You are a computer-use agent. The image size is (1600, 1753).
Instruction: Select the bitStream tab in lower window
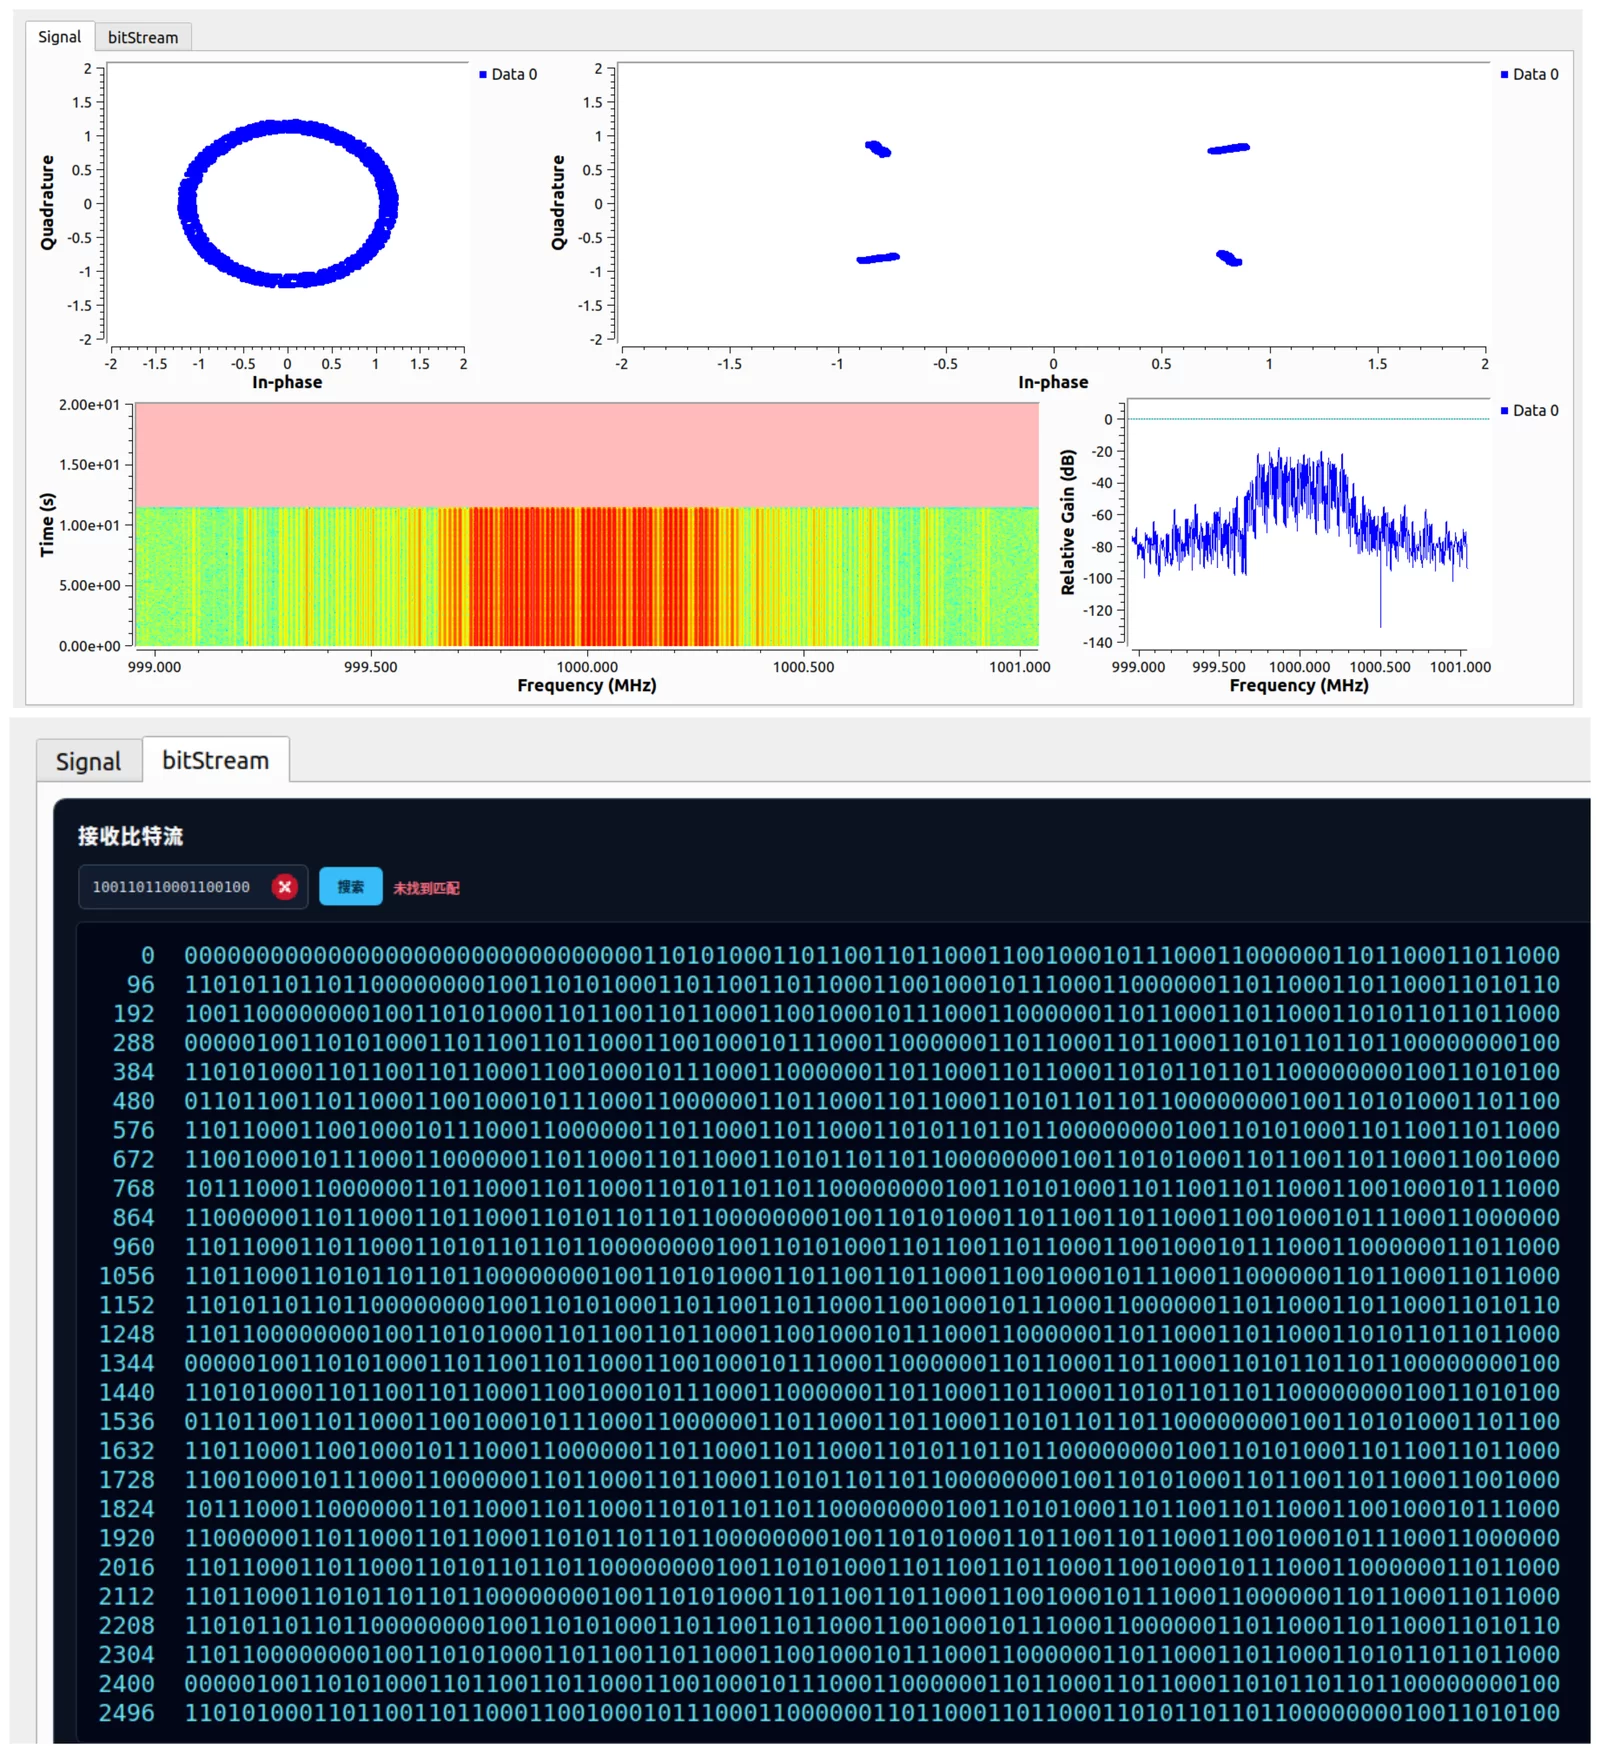216,760
